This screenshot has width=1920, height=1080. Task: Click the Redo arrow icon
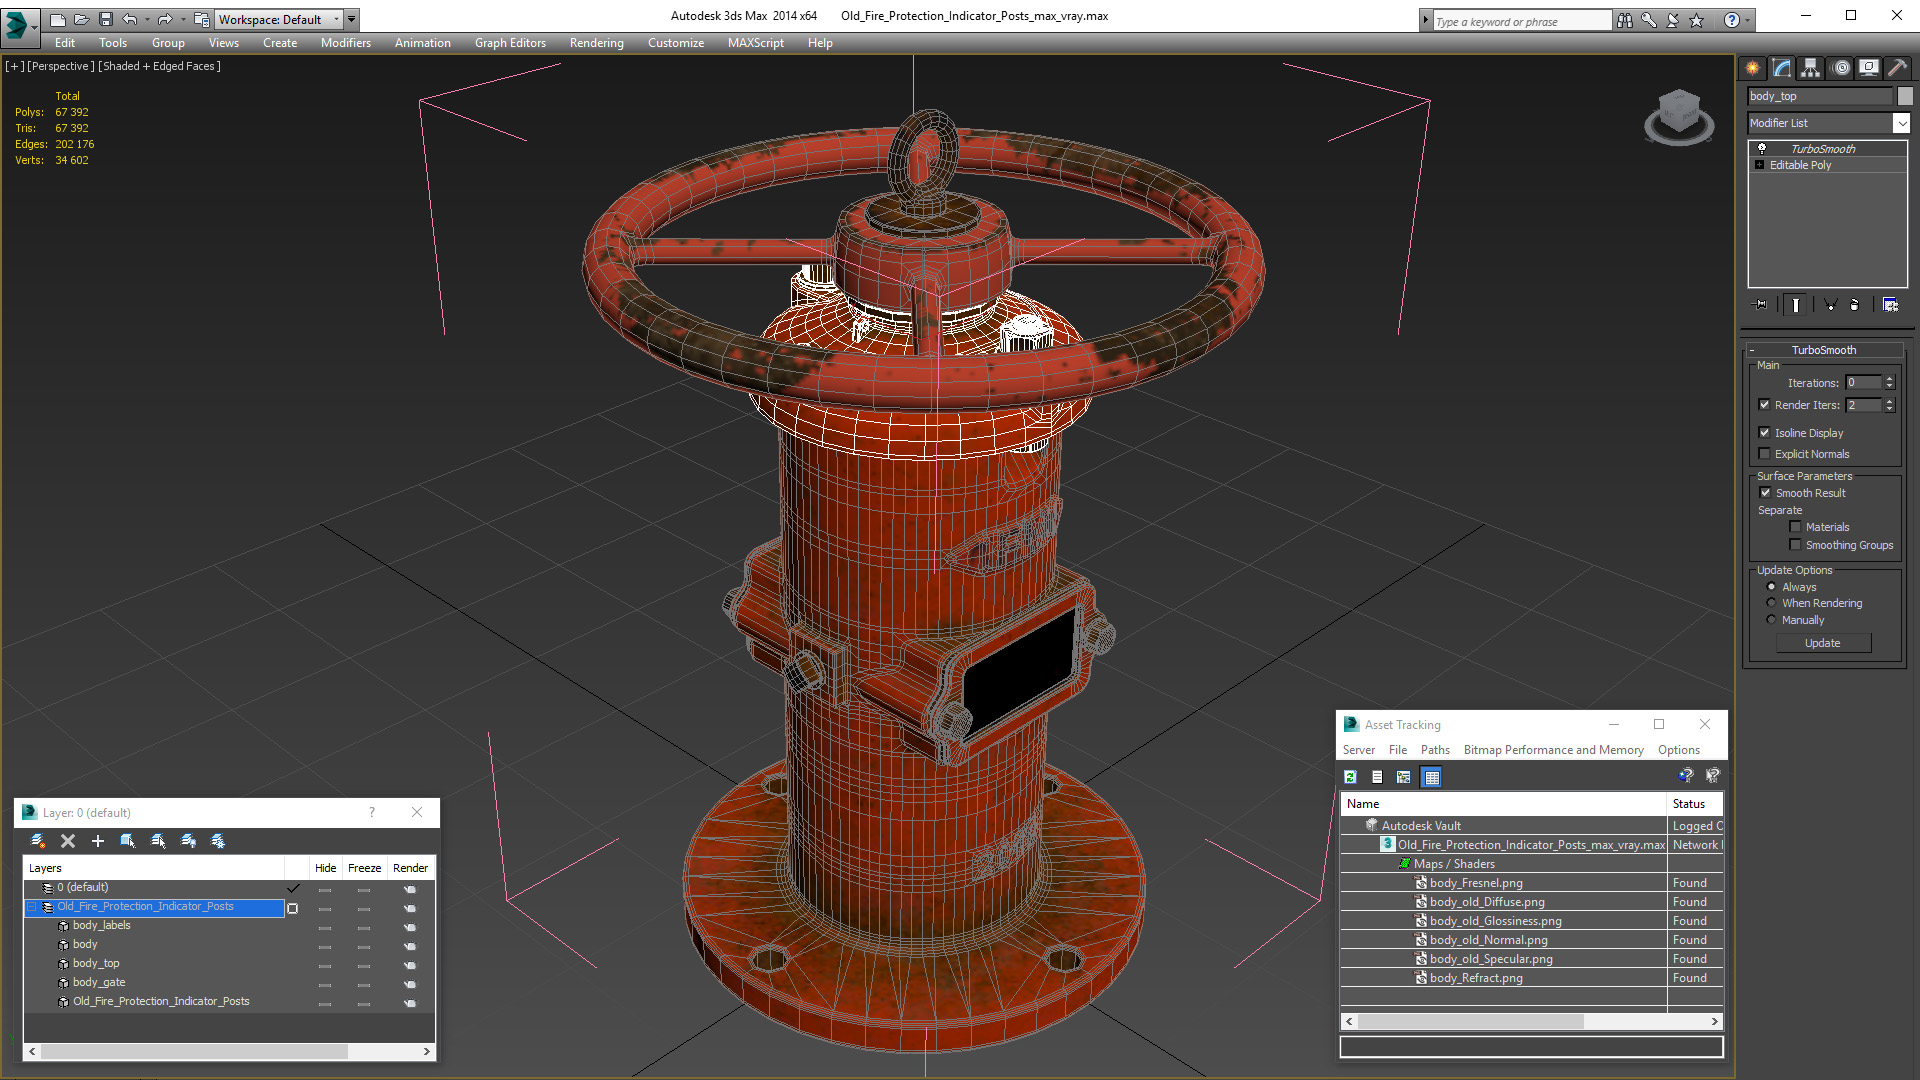165,19
